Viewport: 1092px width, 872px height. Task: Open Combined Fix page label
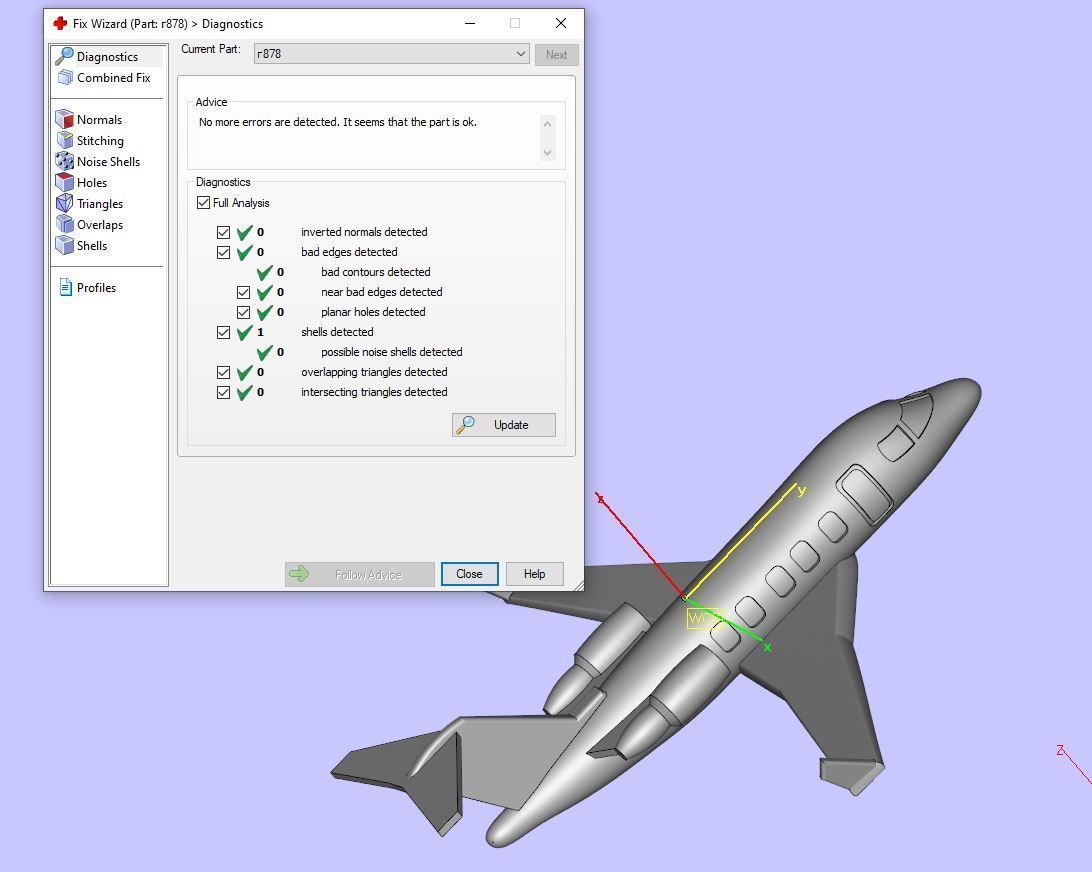[114, 77]
